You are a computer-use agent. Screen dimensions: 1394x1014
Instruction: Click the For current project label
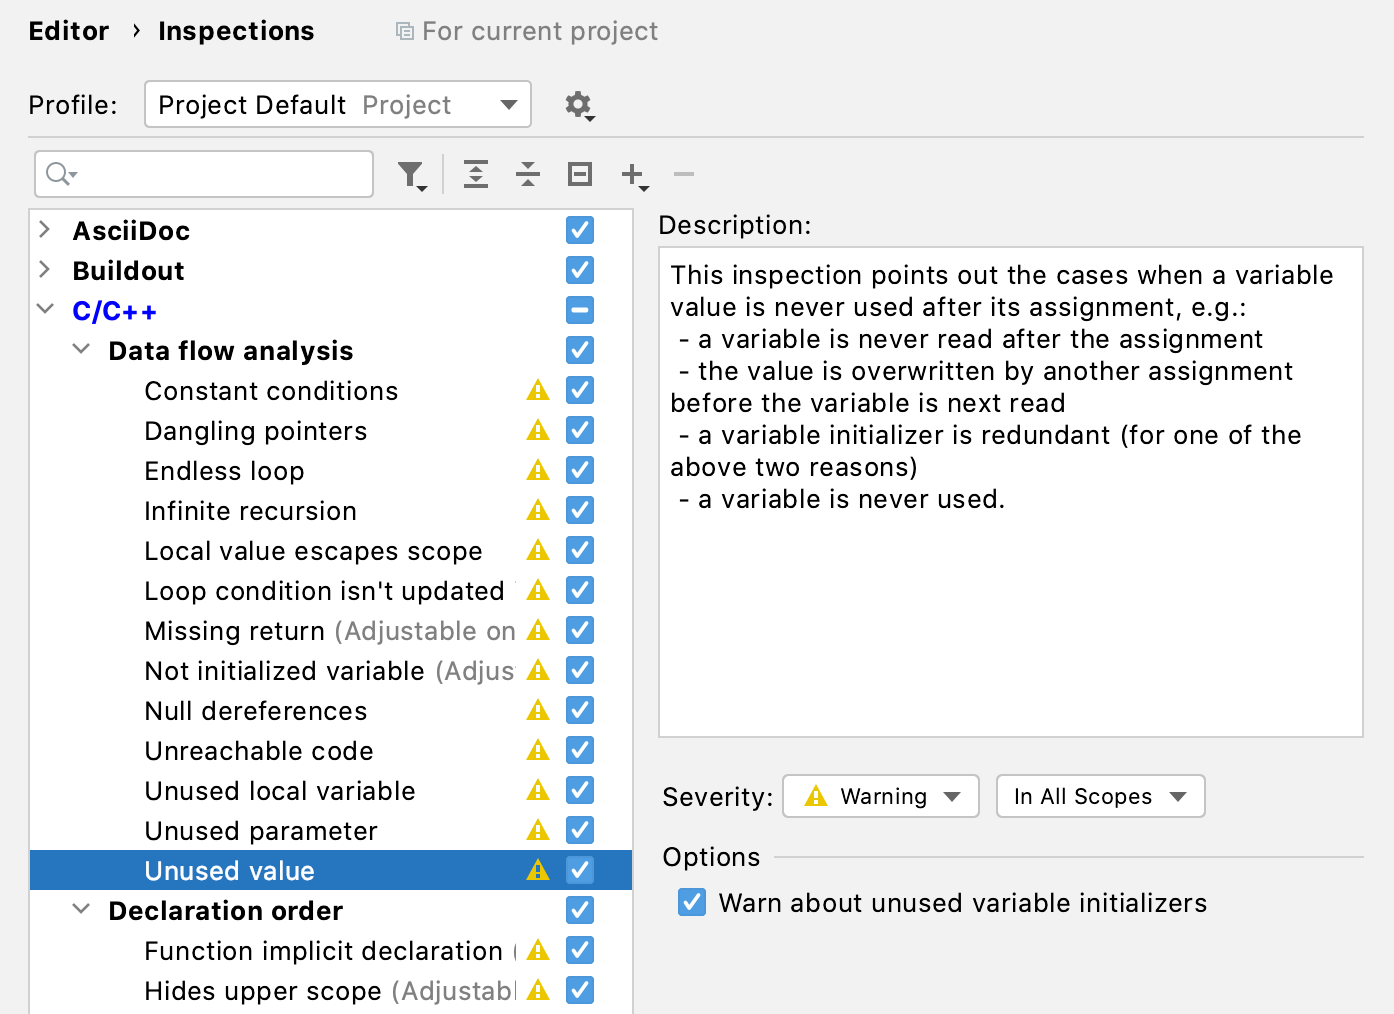coord(540,31)
